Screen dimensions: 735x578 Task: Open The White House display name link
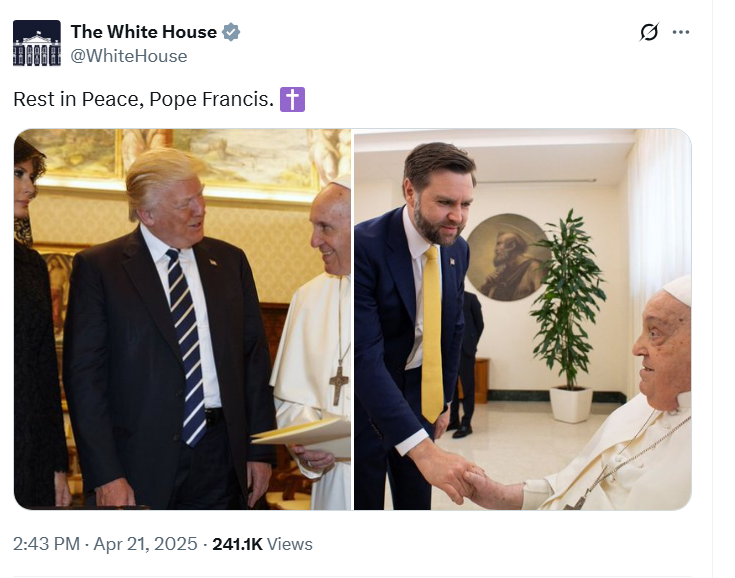(x=143, y=32)
